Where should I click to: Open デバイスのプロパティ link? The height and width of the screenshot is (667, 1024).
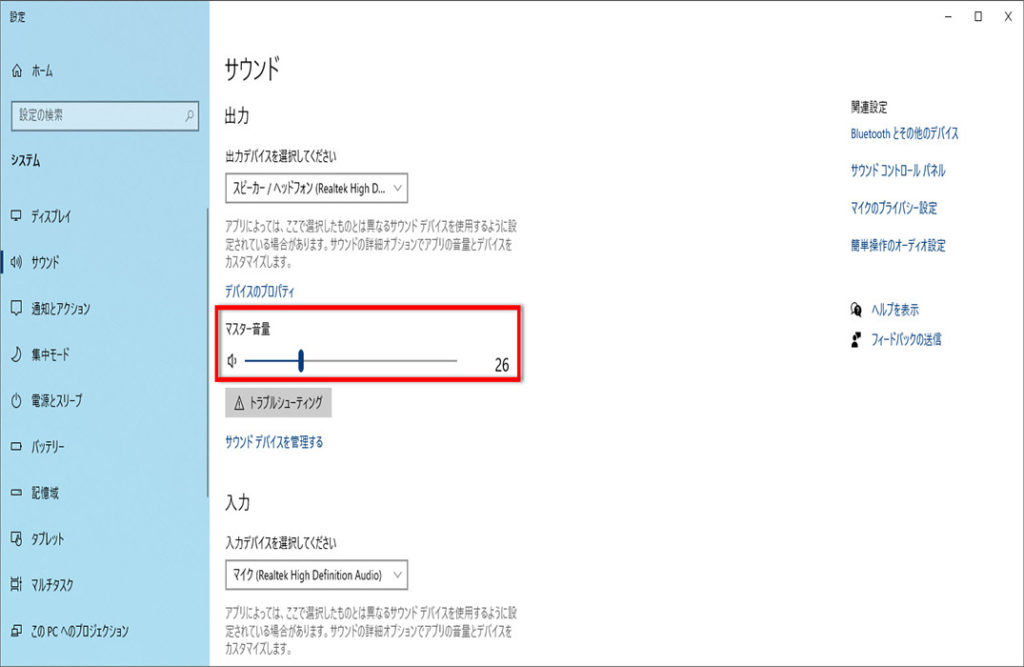(x=260, y=291)
